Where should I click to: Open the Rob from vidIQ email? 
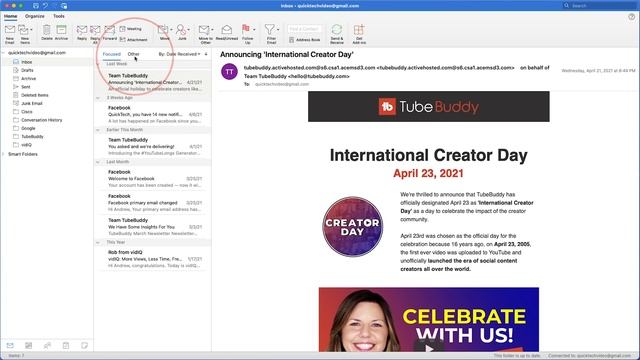[x=153, y=259]
